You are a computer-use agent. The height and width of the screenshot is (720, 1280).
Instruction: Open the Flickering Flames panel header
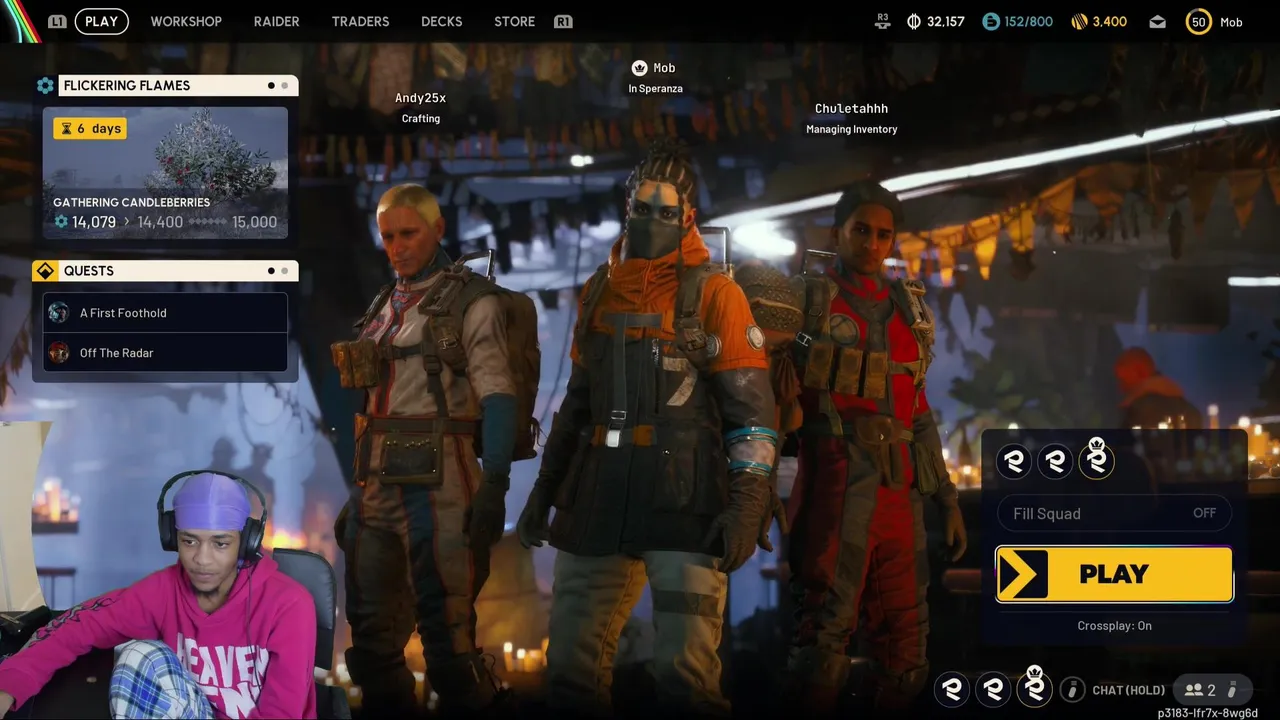pos(178,86)
